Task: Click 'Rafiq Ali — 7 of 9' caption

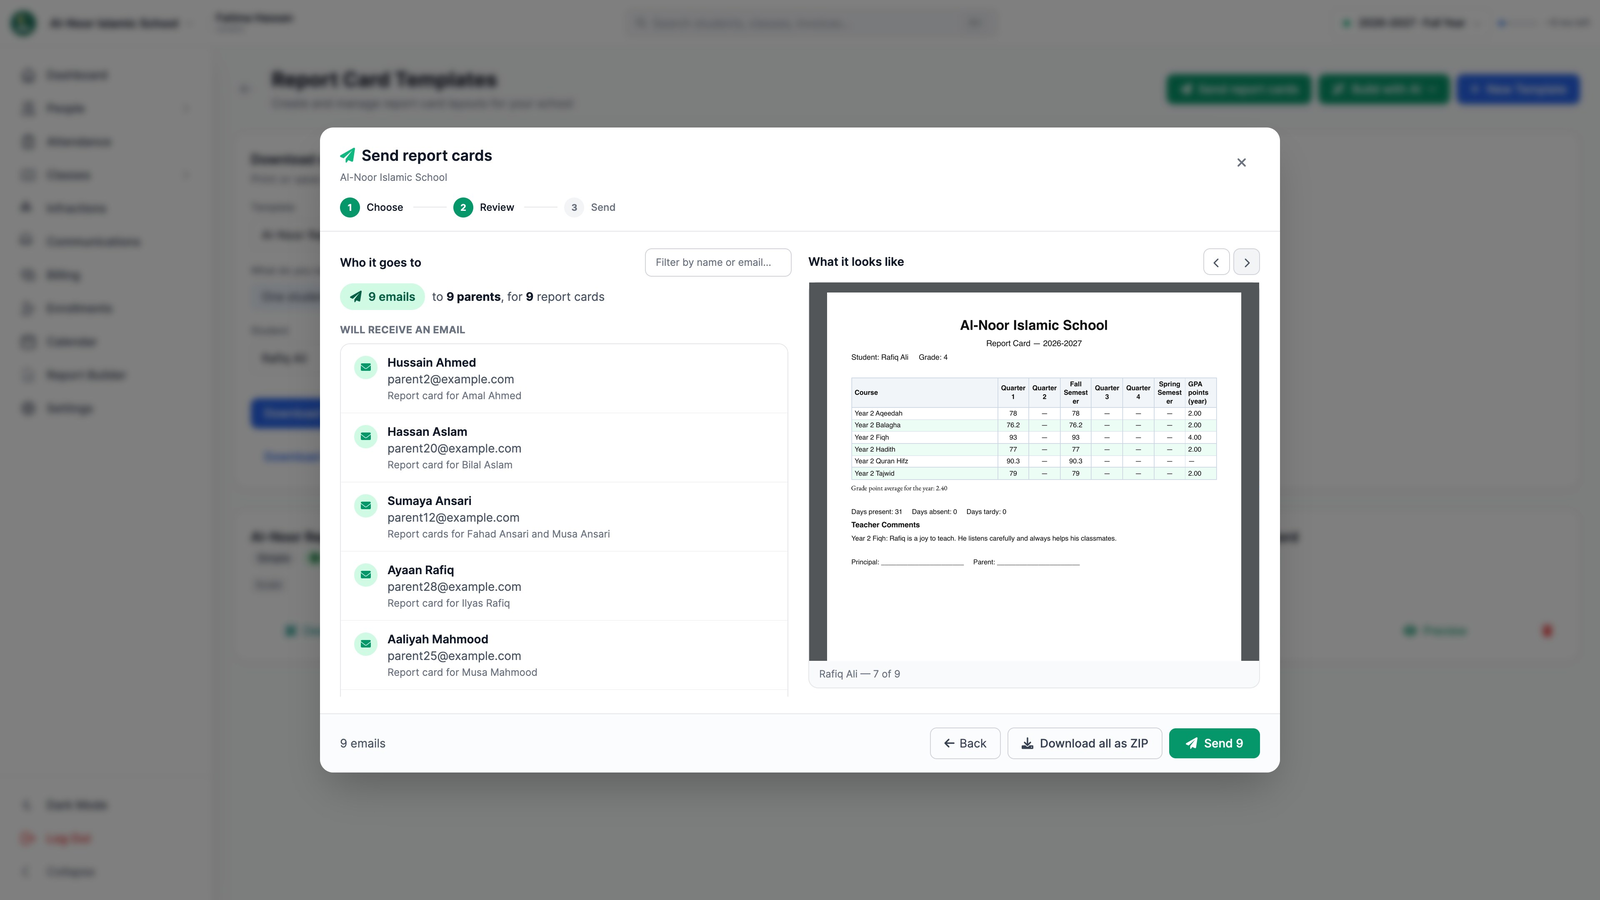Action: click(x=859, y=674)
